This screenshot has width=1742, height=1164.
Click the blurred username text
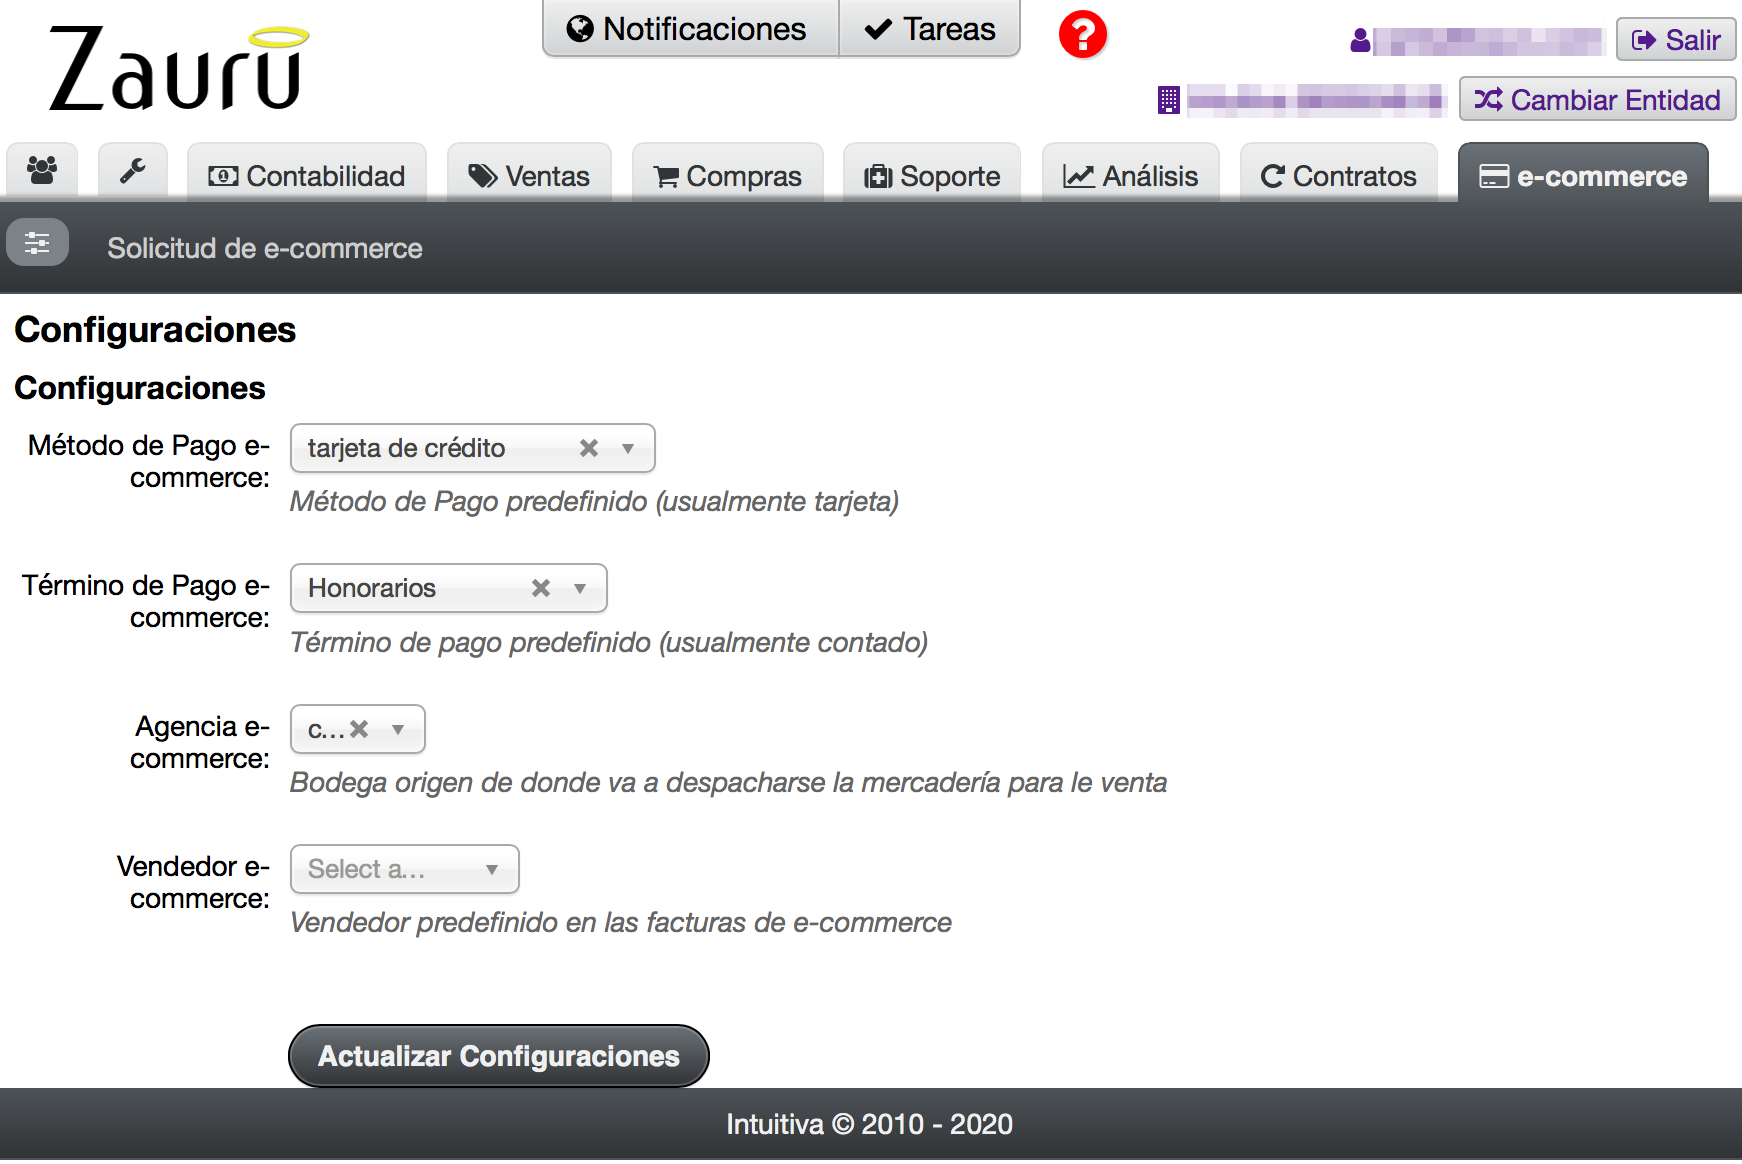click(1489, 41)
